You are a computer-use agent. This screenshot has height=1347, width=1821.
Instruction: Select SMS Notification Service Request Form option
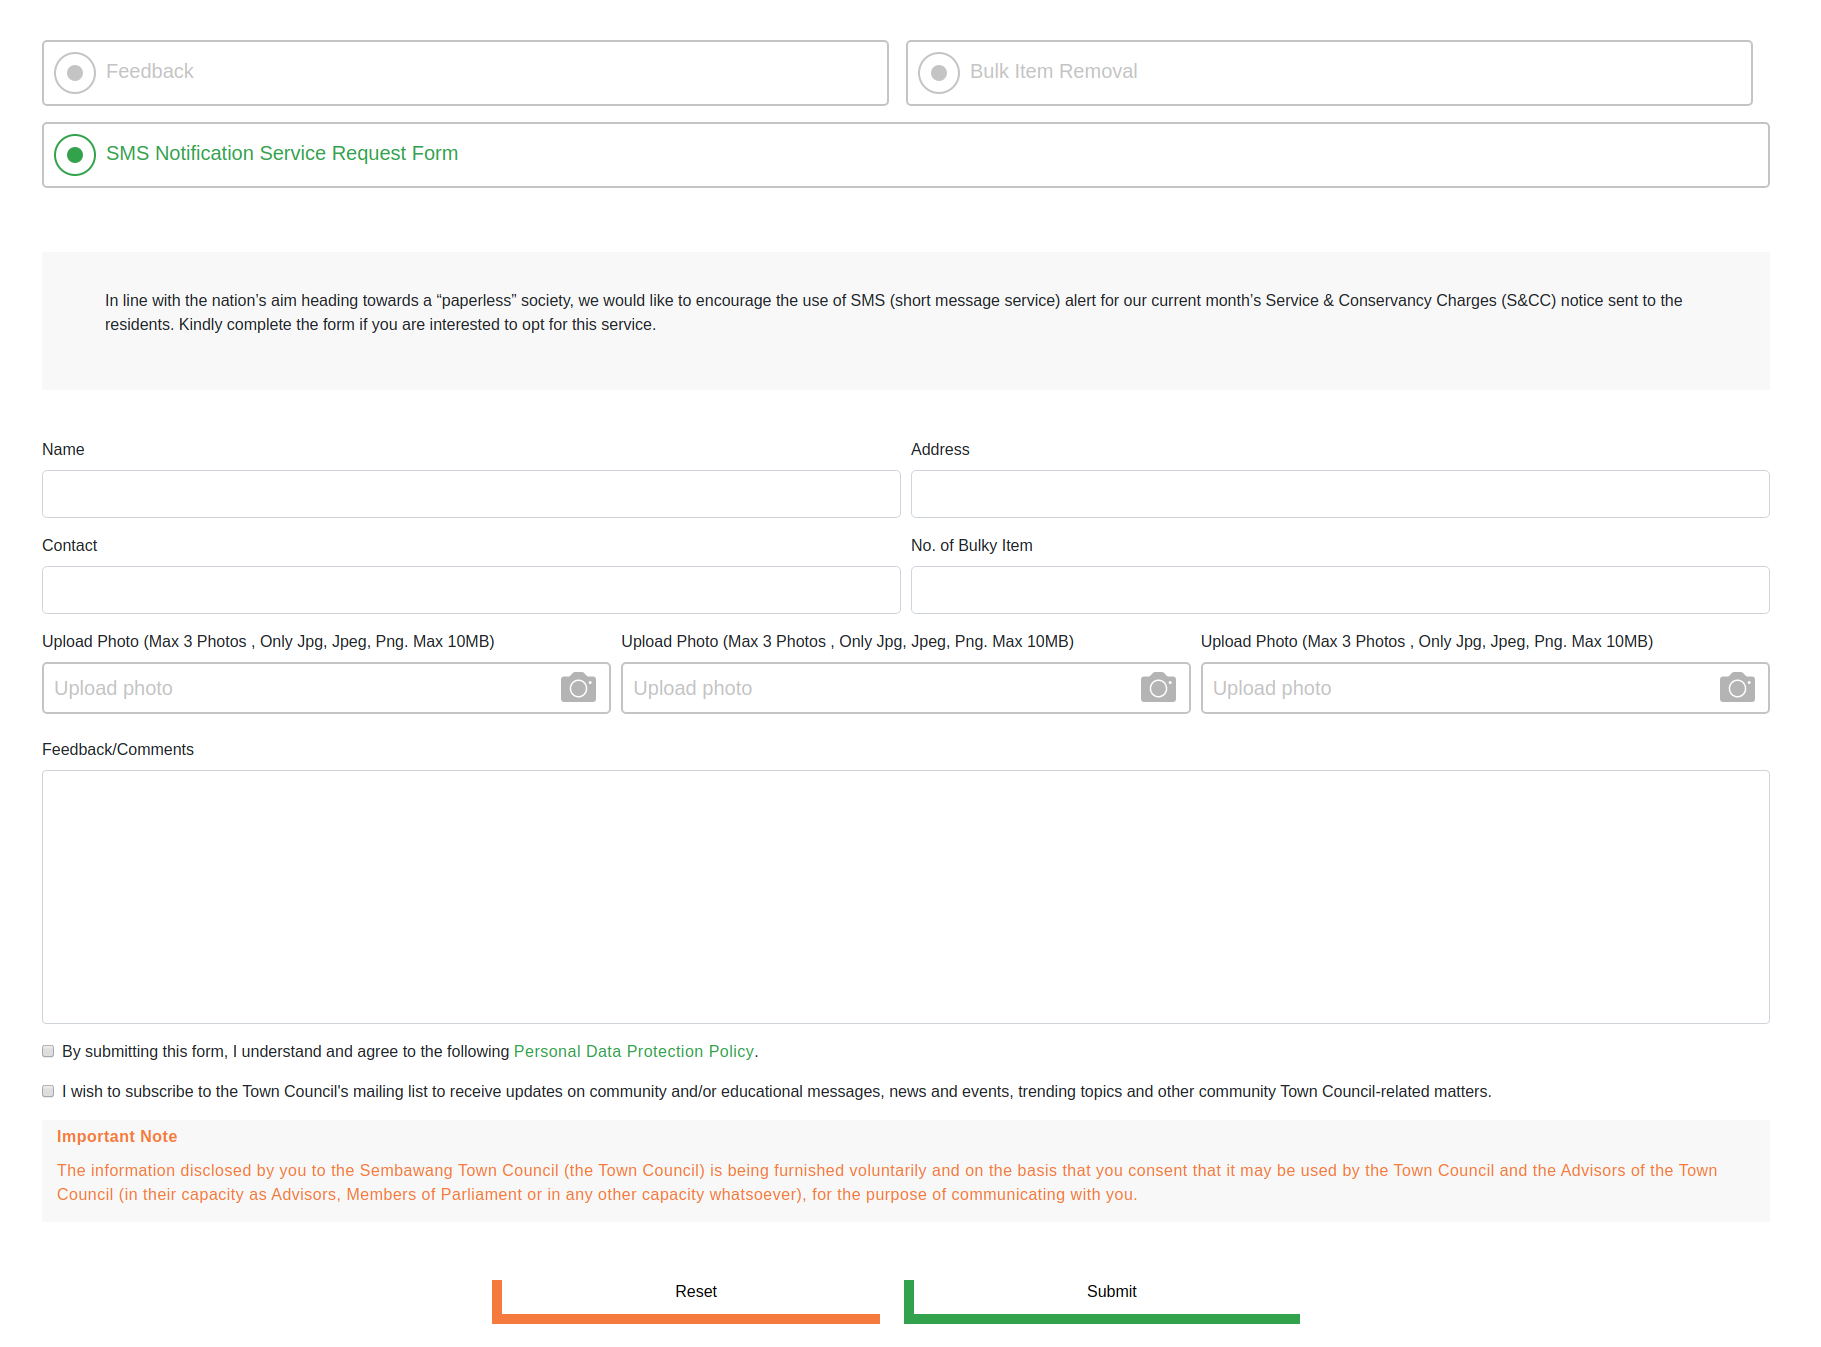(x=75, y=155)
